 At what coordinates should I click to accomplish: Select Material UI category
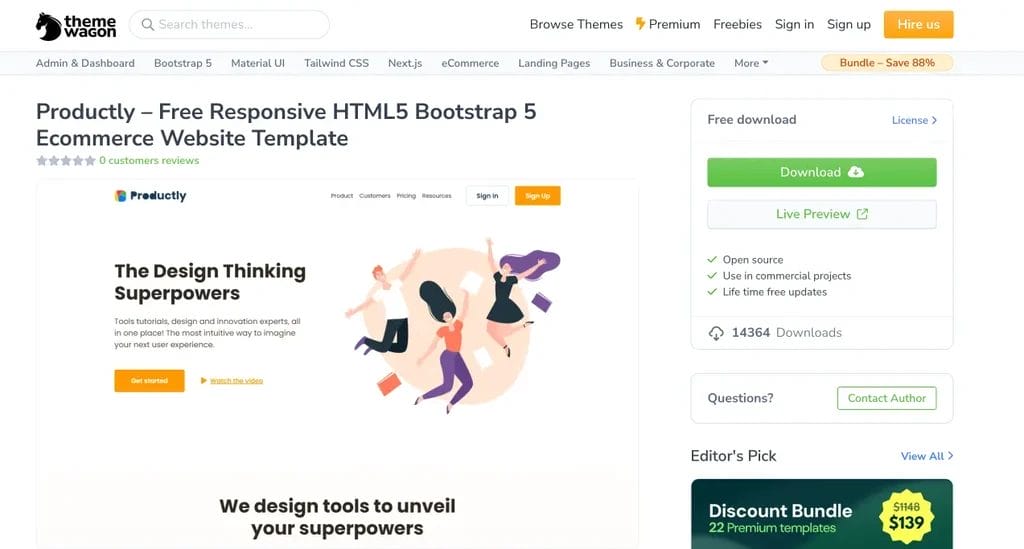pos(258,63)
